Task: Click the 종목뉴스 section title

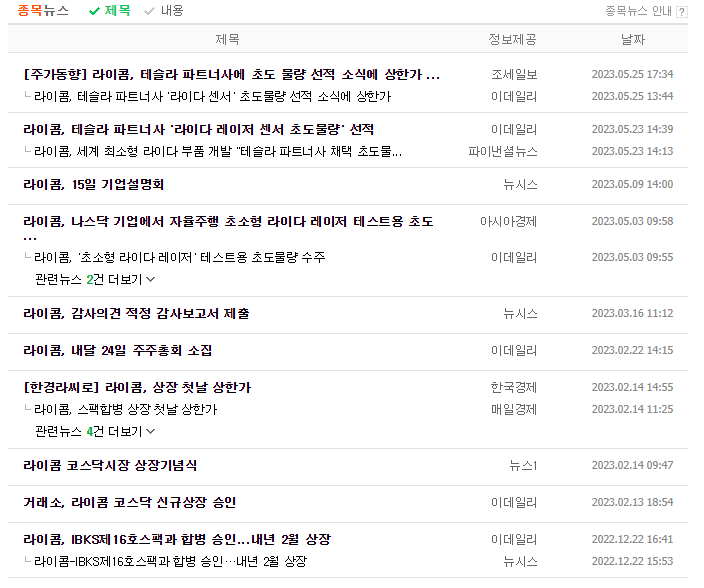Action: (43, 11)
